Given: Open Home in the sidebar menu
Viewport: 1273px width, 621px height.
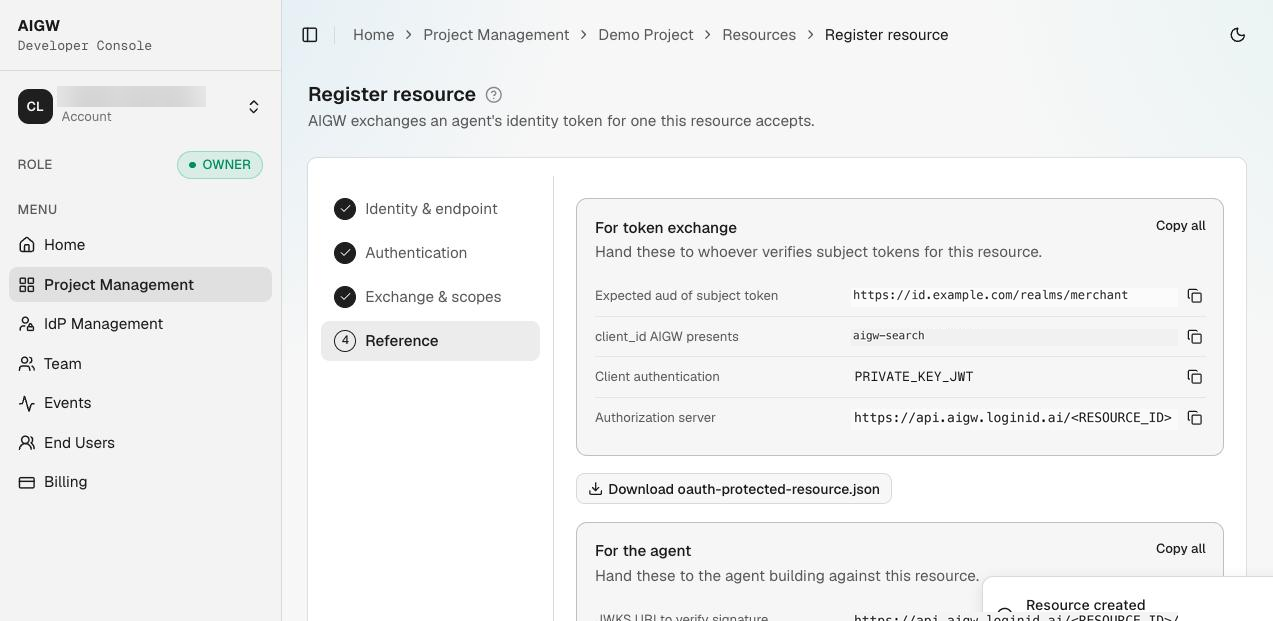Looking at the screenshot, I should (140, 245).
